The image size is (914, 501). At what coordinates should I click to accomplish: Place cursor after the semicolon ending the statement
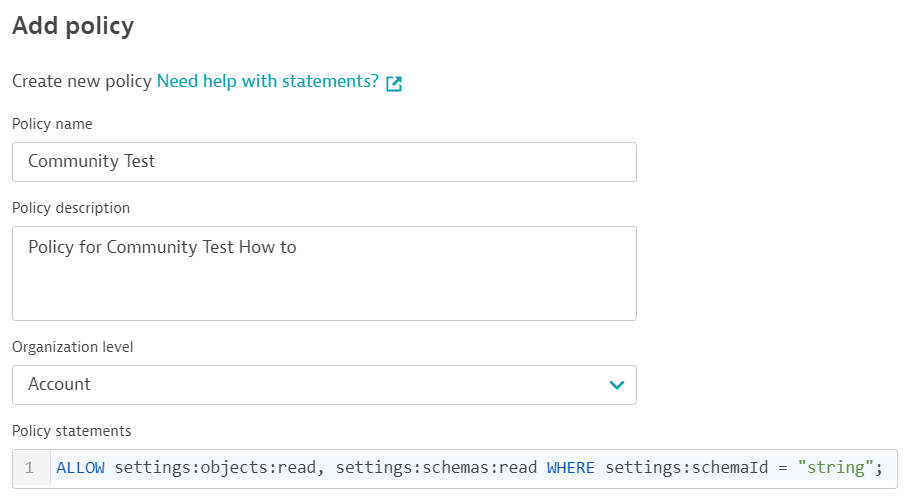885,468
